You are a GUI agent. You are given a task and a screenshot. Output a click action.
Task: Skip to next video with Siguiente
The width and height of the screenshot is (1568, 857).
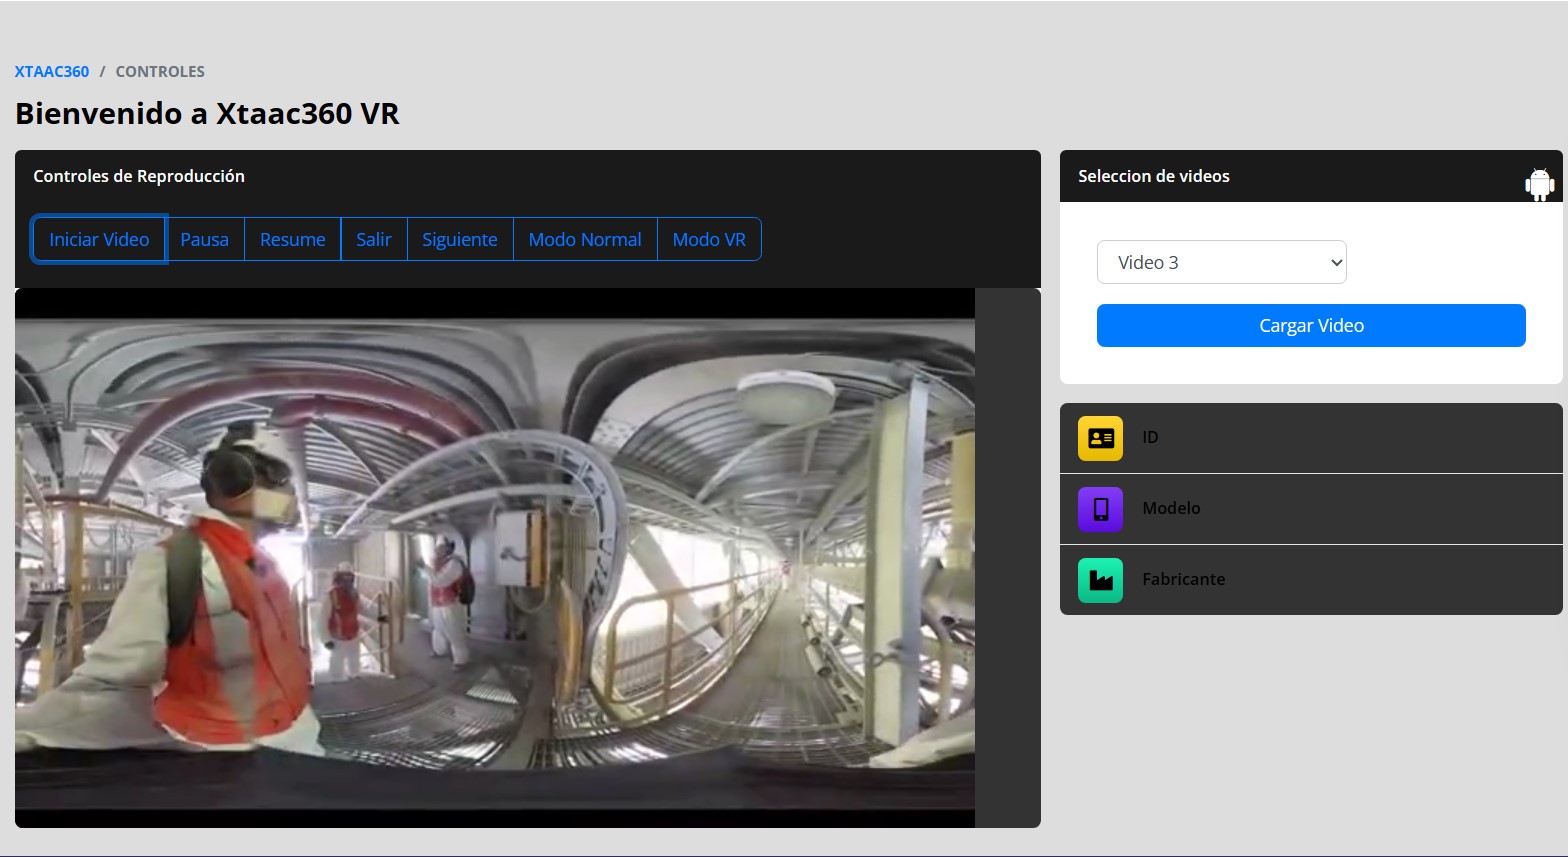459,240
